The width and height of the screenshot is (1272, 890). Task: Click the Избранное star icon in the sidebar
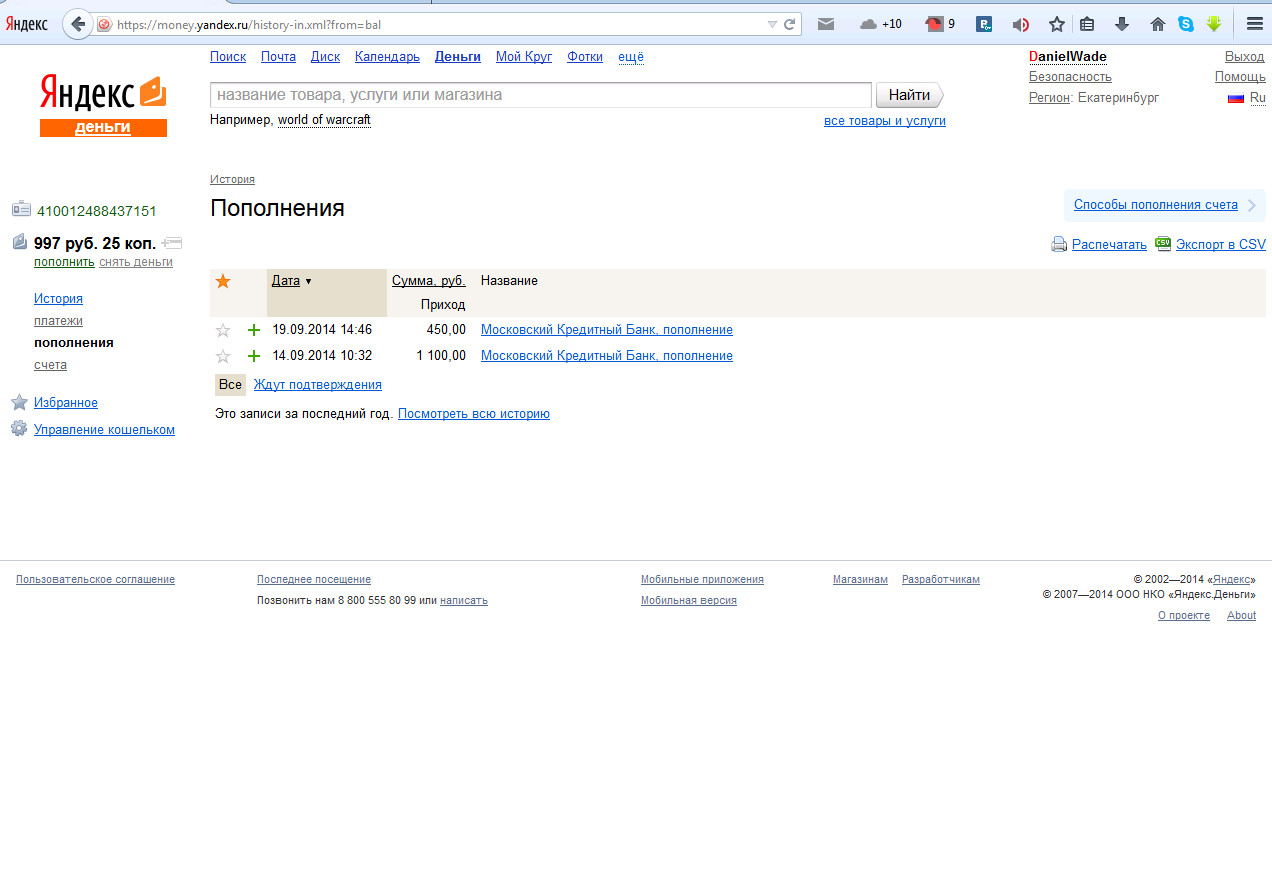point(19,402)
